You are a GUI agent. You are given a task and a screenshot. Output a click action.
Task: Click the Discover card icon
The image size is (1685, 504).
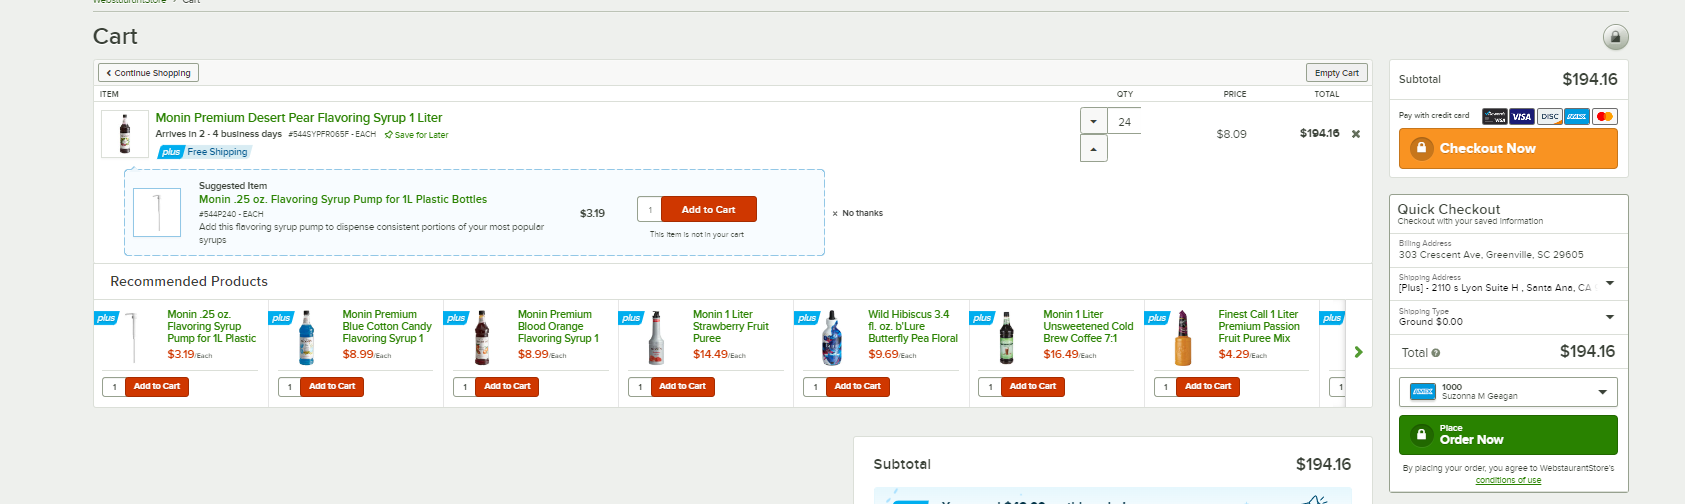(1549, 116)
